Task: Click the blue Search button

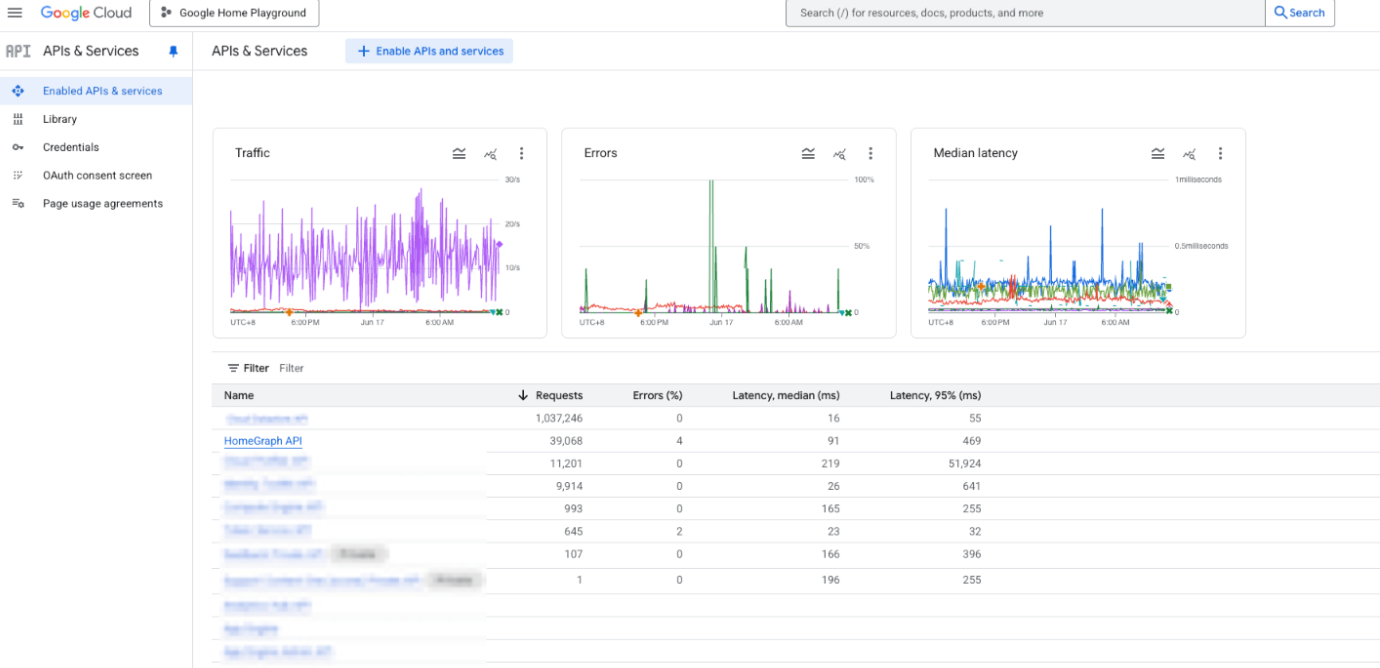Action: click(x=1299, y=13)
